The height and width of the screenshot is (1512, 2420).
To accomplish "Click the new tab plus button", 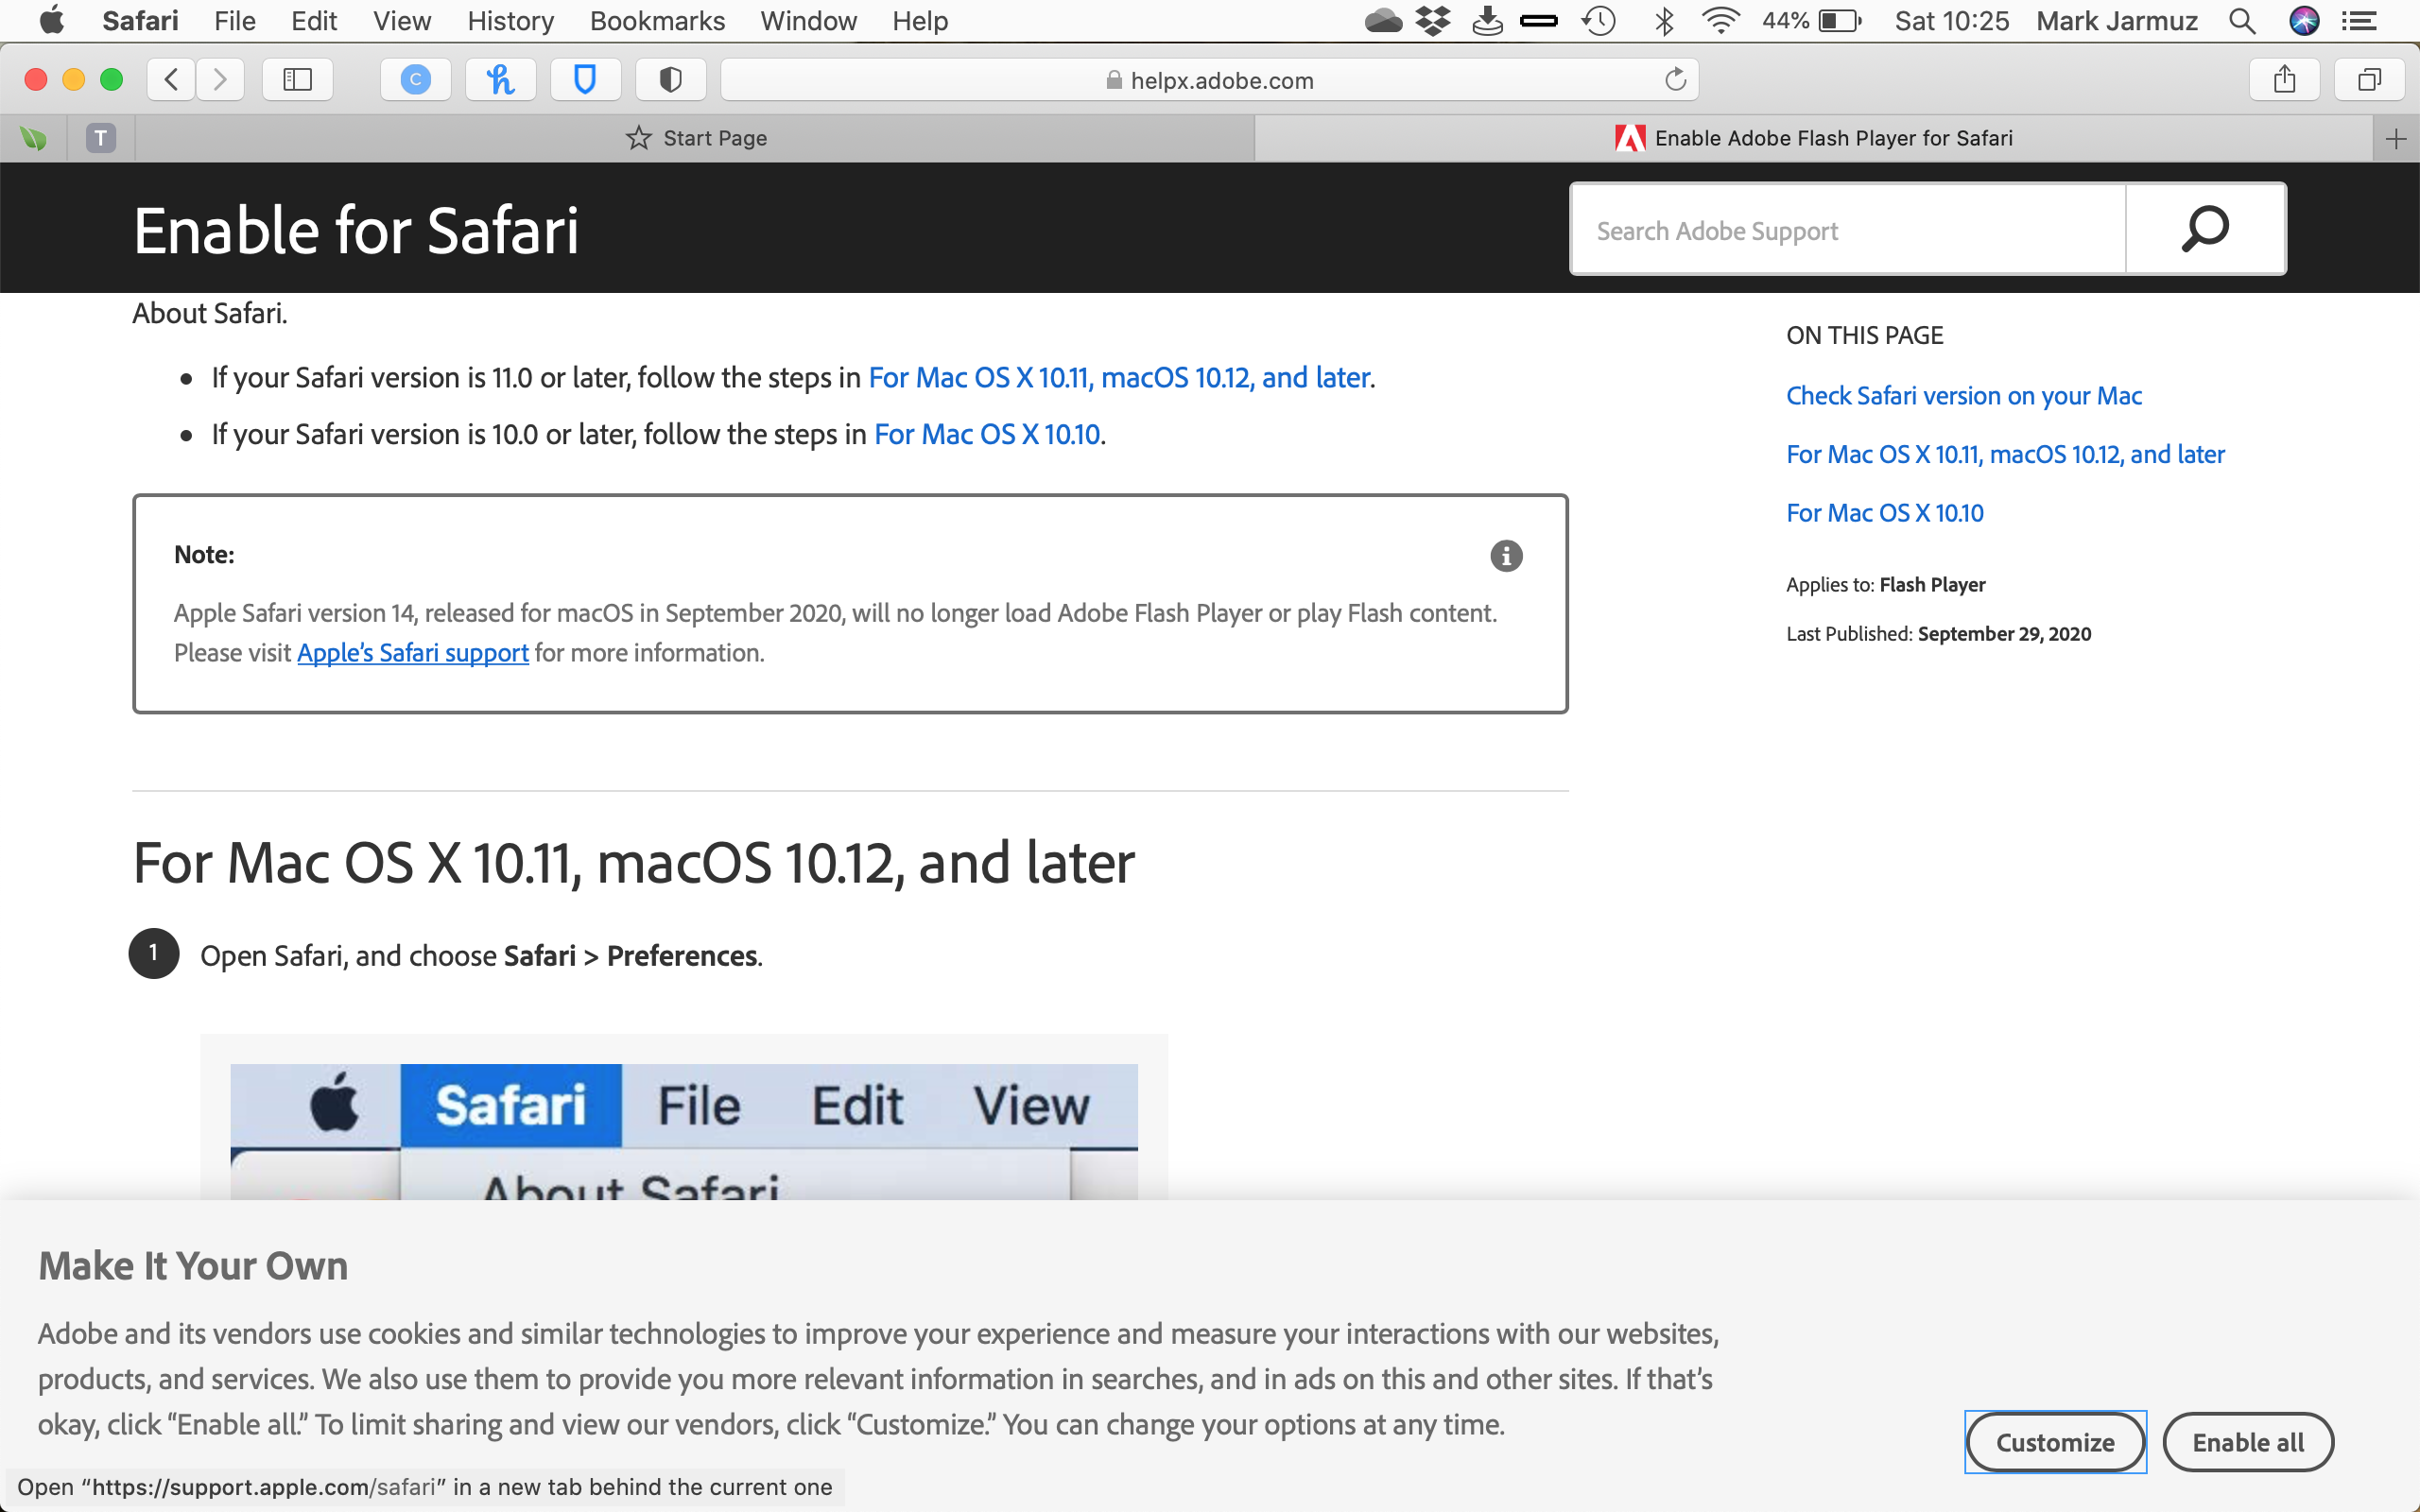I will (2397, 138).
